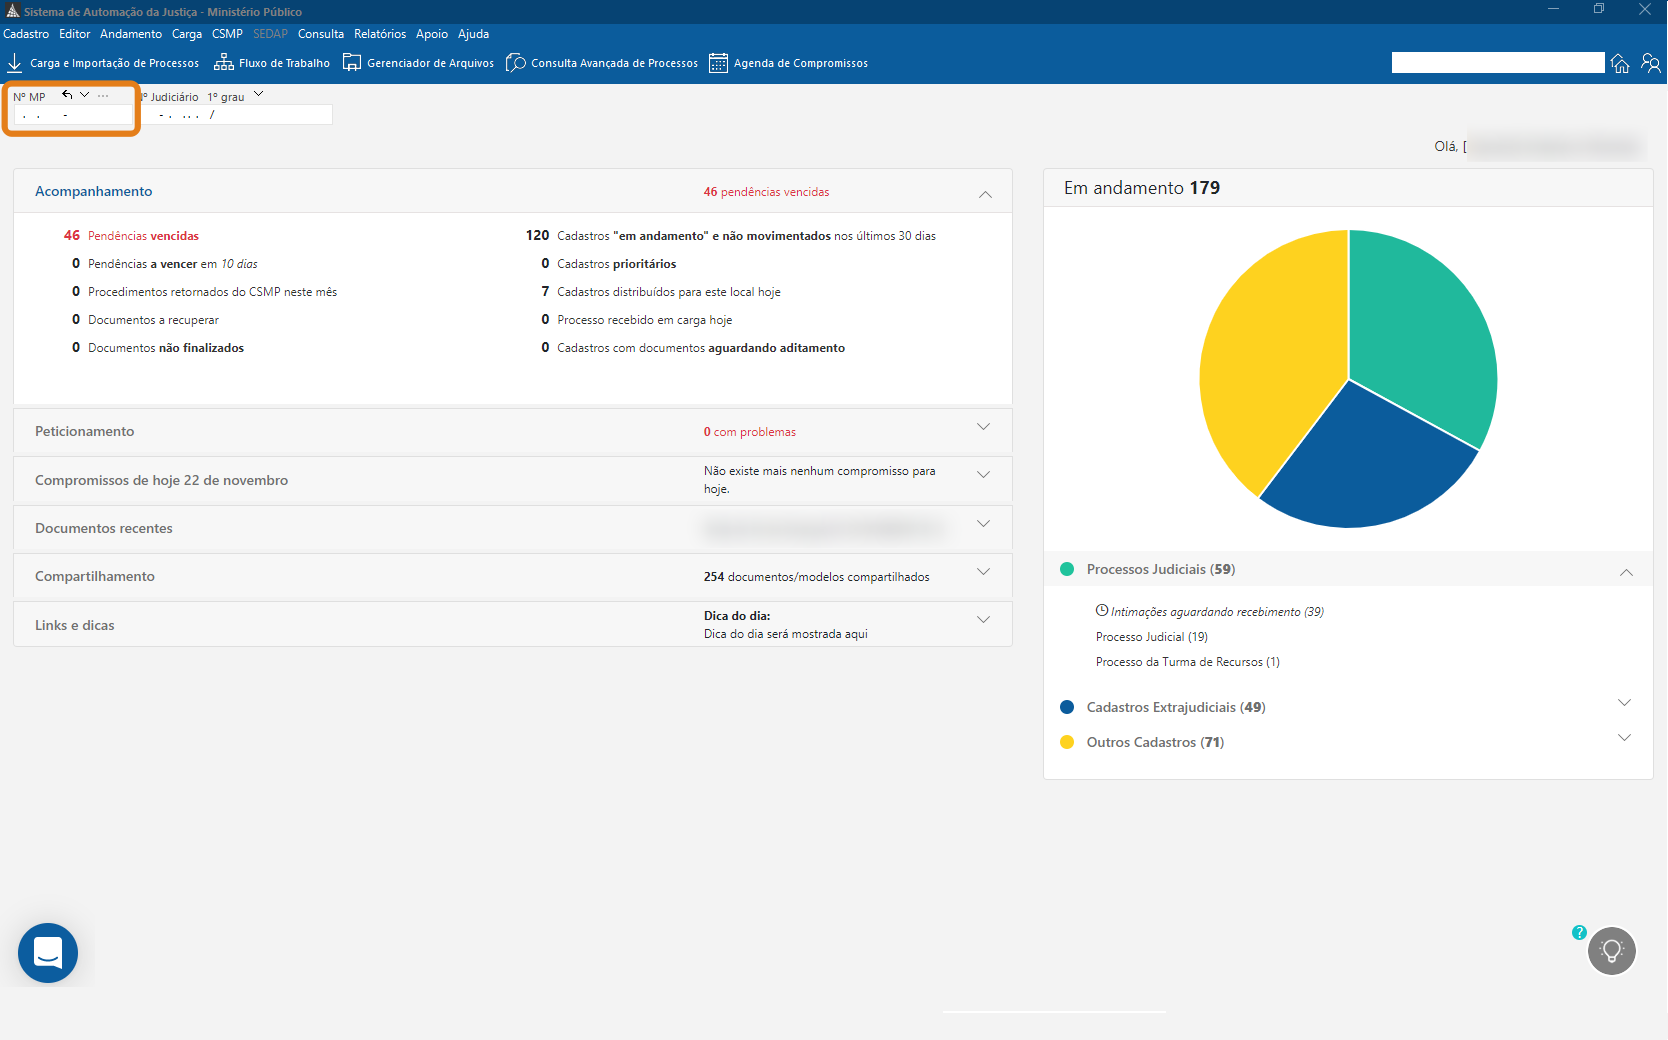Screen dimensions: 1668x1040
Task: Open Intimações aguardando recebimento link
Action: 1216,612
